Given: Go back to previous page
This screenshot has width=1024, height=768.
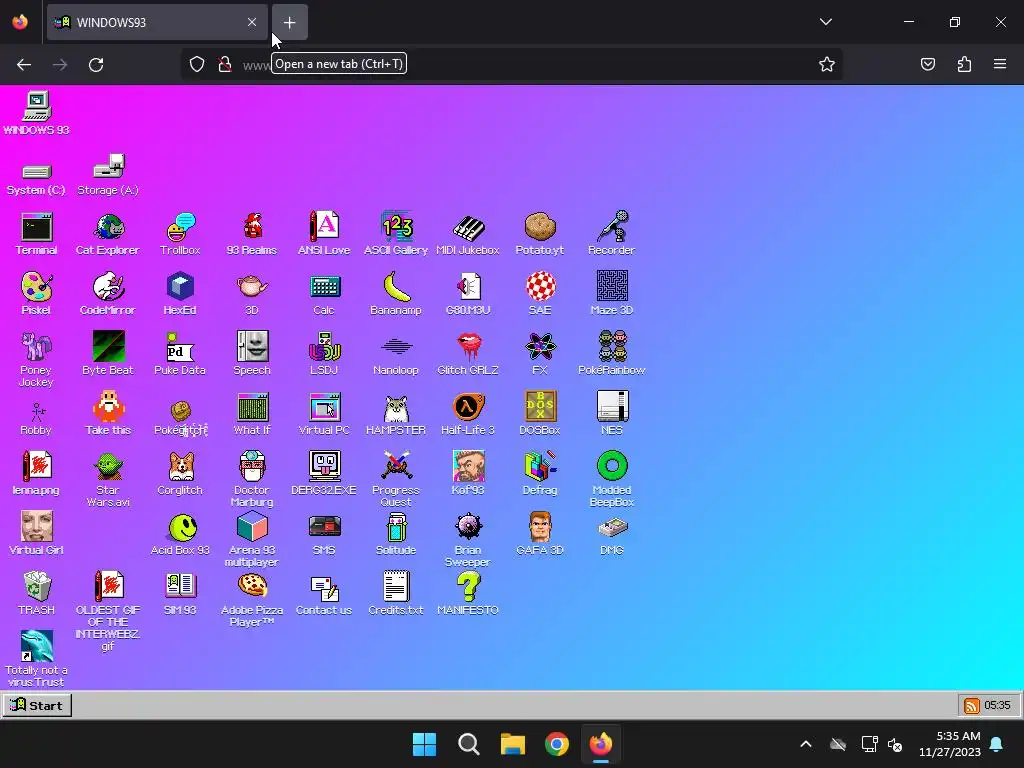Looking at the screenshot, I should (24, 64).
